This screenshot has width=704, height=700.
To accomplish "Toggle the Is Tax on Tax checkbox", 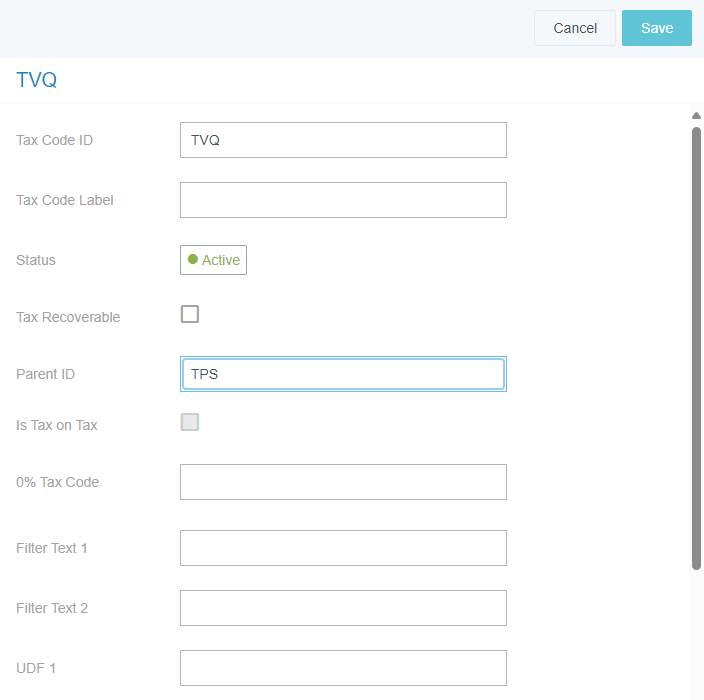I will click(190, 422).
